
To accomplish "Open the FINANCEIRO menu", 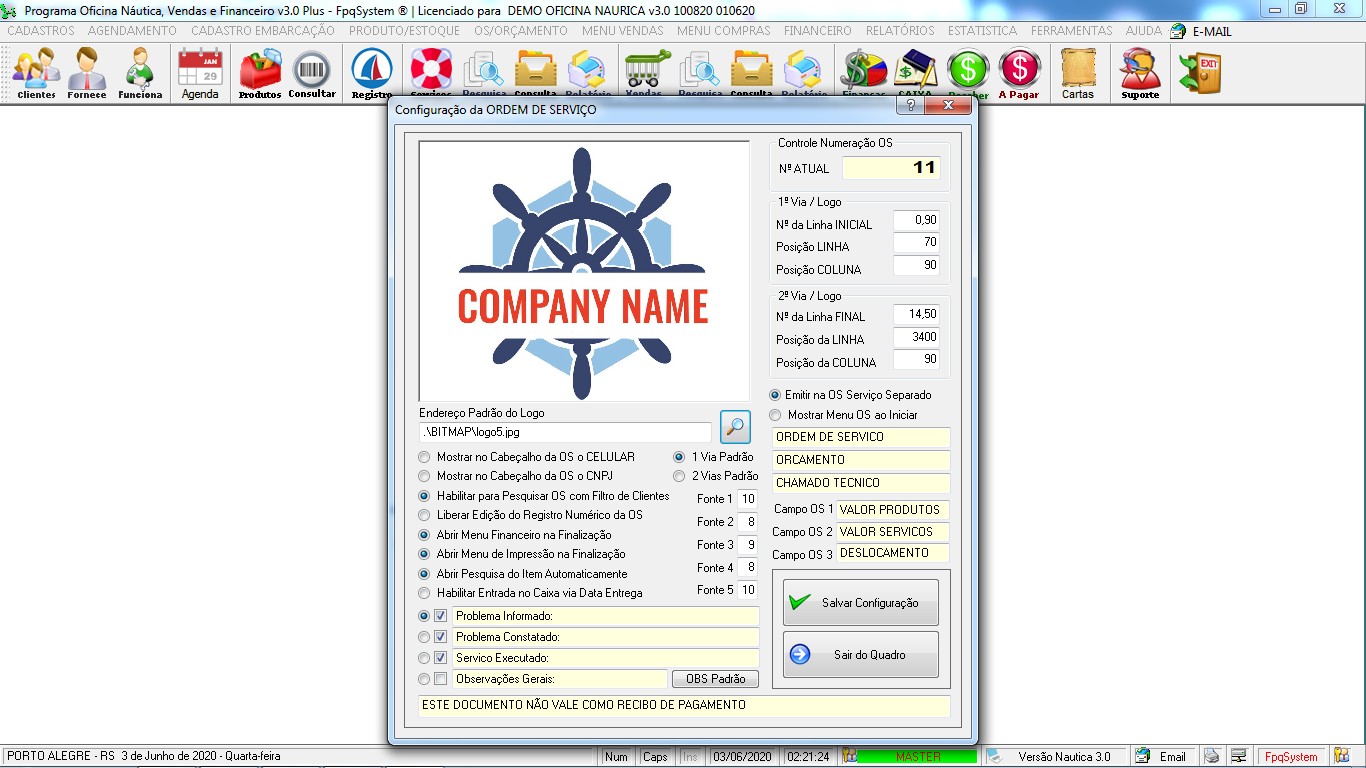I will click(x=818, y=31).
